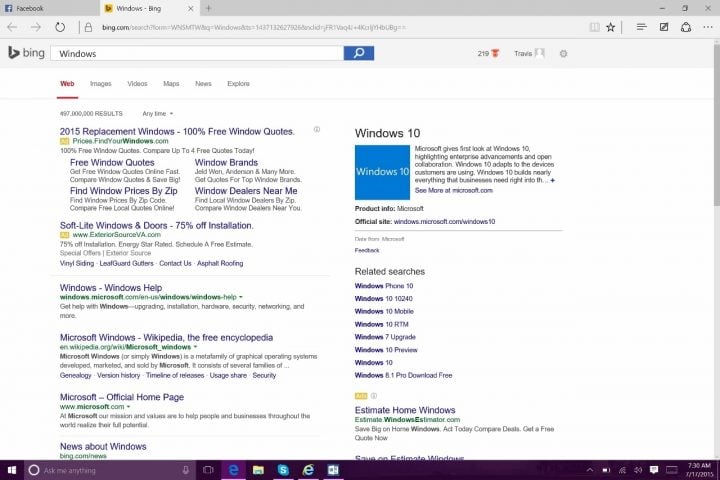Open Estimate Home Windows ad link
Image resolution: width=720 pixels, height=480 pixels.
click(x=405, y=410)
